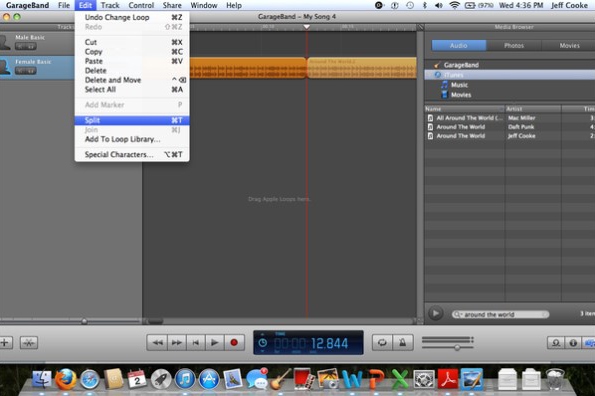This screenshot has width=595, height=396.
Task: Open the volume status menu icon
Action: pos(439,5)
